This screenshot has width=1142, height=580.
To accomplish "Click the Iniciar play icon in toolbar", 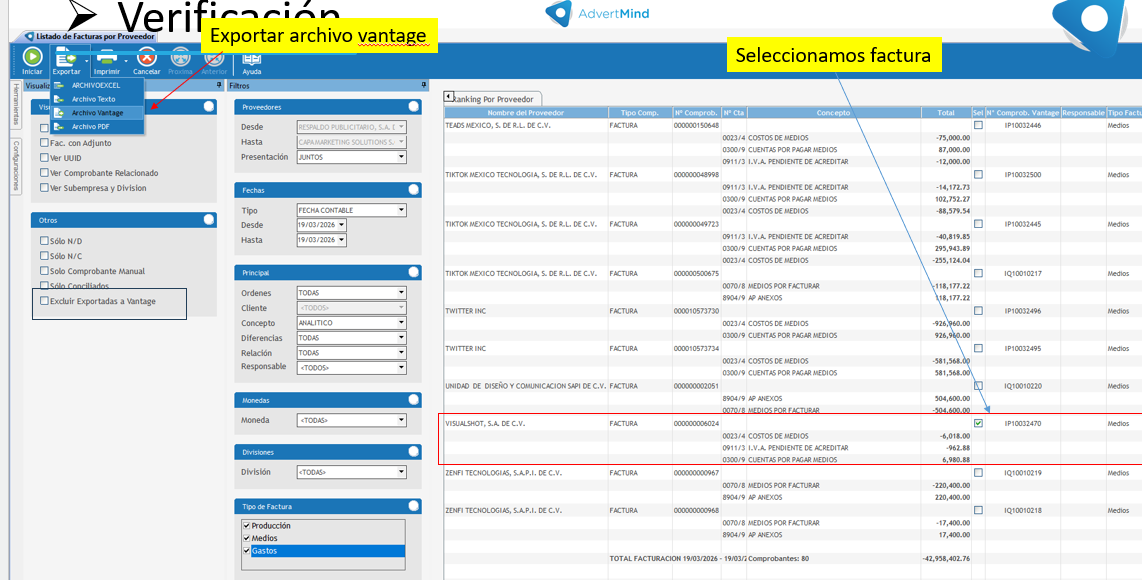I will pos(32,57).
